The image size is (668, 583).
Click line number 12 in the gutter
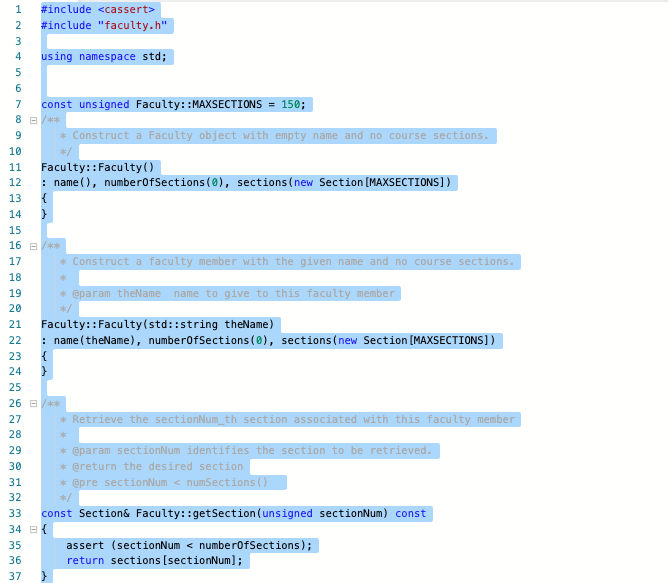click(15, 182)
